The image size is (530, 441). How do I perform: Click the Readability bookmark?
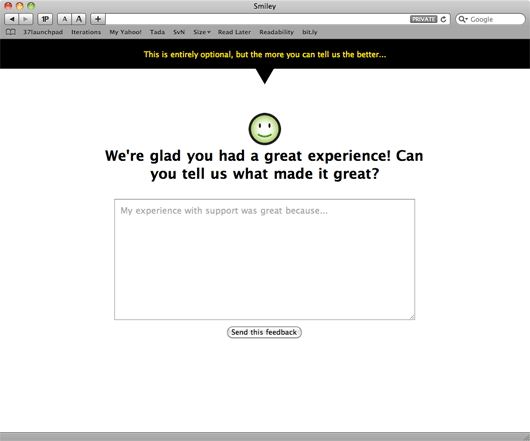point(276,32)
